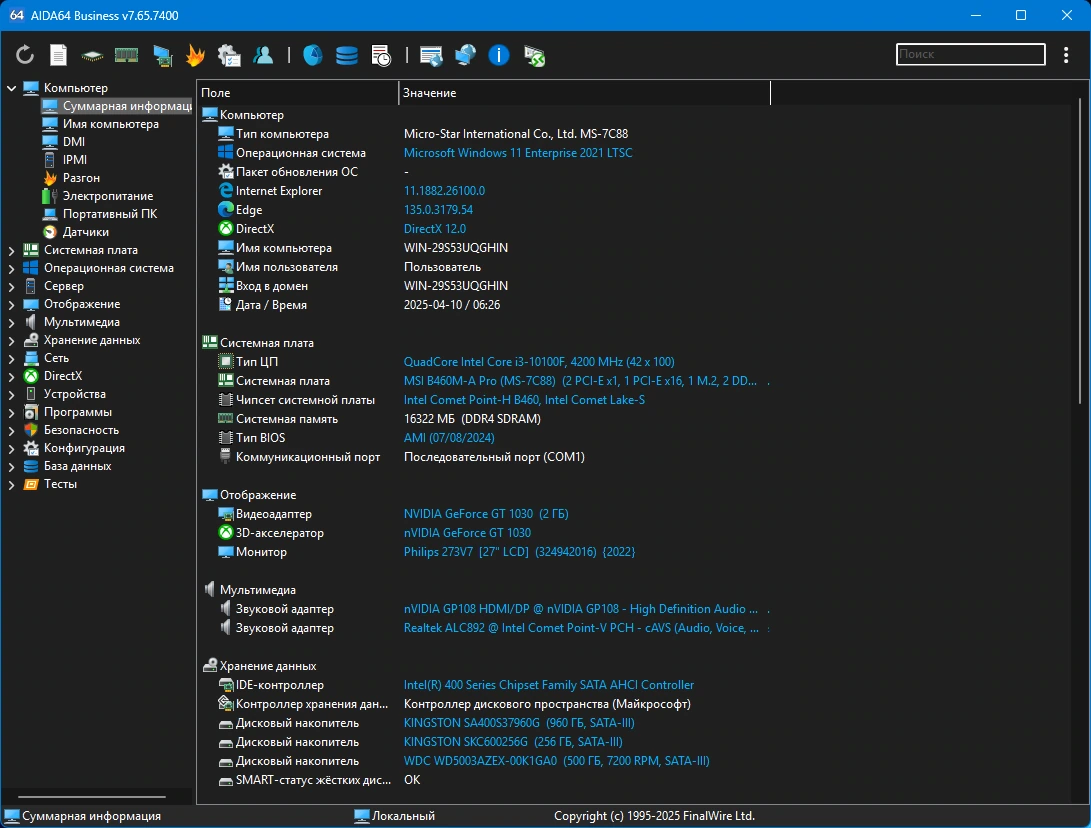The width and height of the screenshot is (1091, 828).
Task: Open the NVIDIA GeForce GT 1030 (2 ГБ) link
Action: point(486,513)
